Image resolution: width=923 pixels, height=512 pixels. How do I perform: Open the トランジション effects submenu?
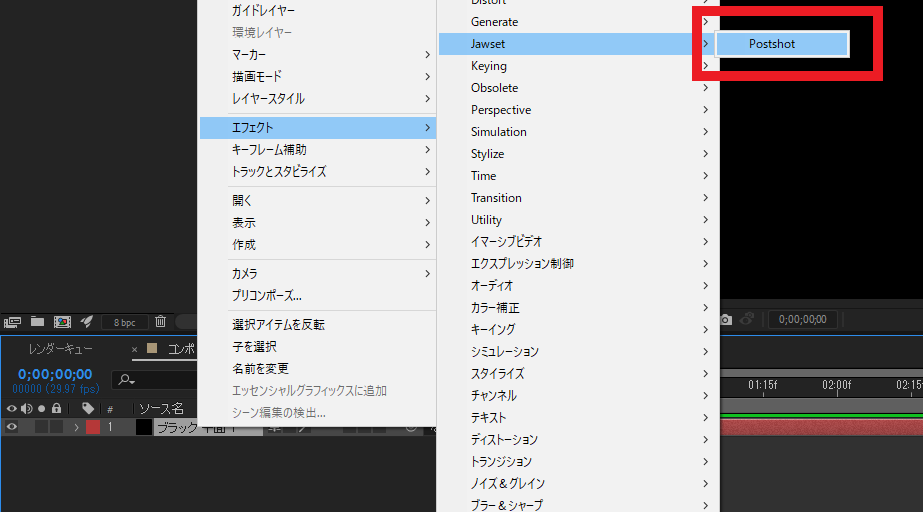(577, 461)
